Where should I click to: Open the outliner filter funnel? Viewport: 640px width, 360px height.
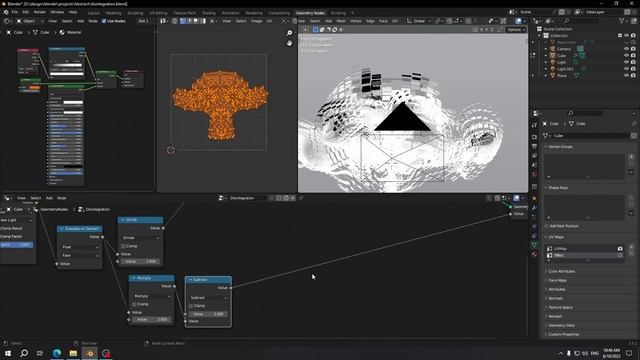coord(622,20)
